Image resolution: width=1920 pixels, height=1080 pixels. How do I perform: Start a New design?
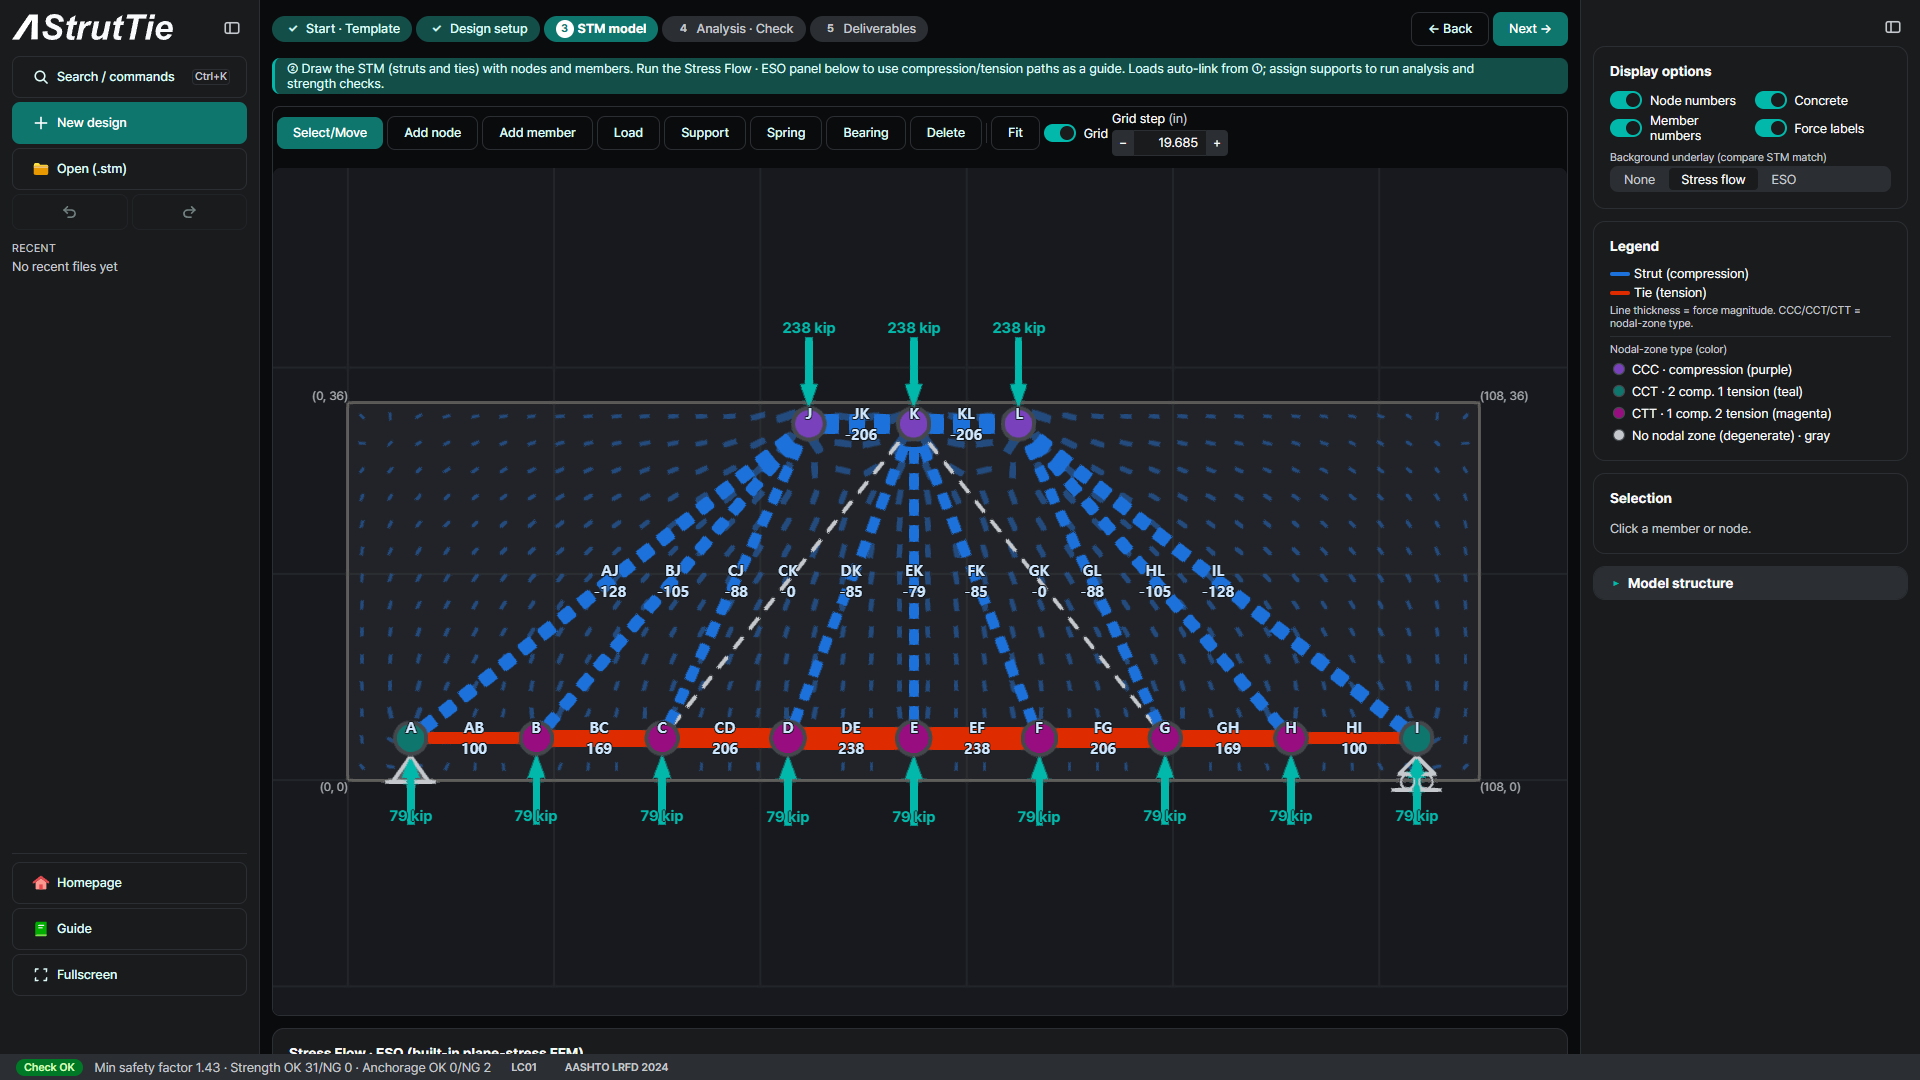[x=129, y=123]
